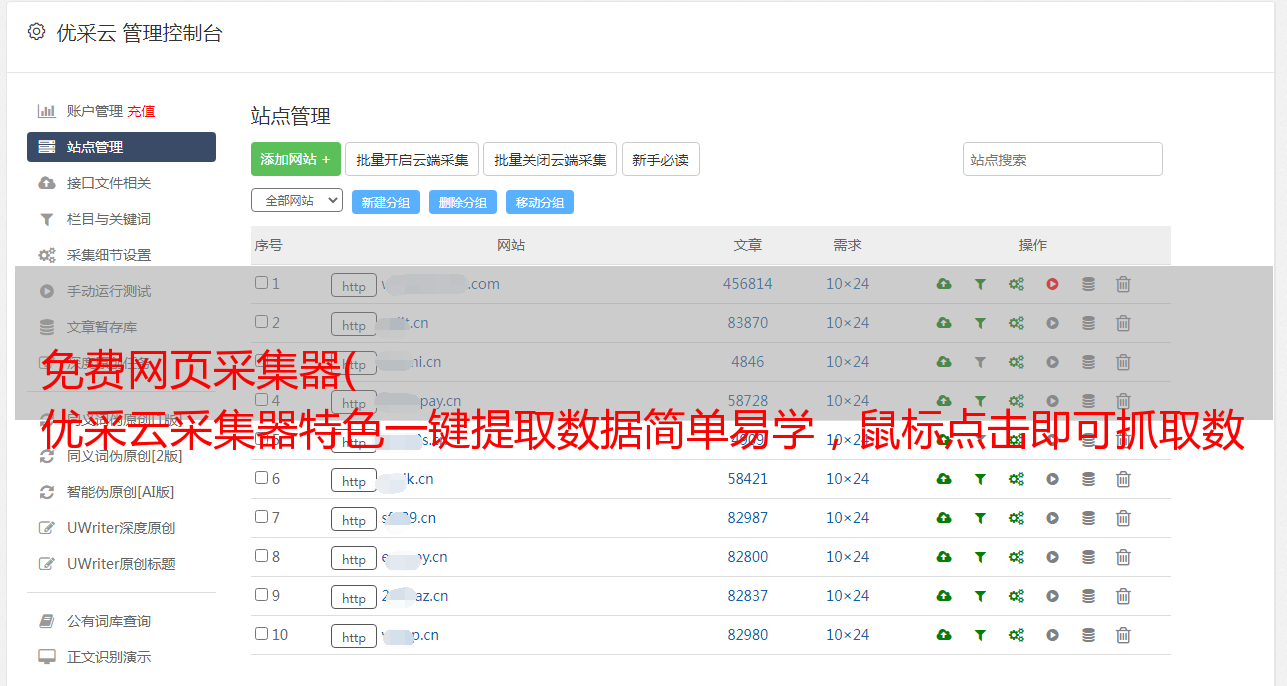Click play icon in row 9
Viewport: 1287px width, 686px height.
pos(1052,596)
